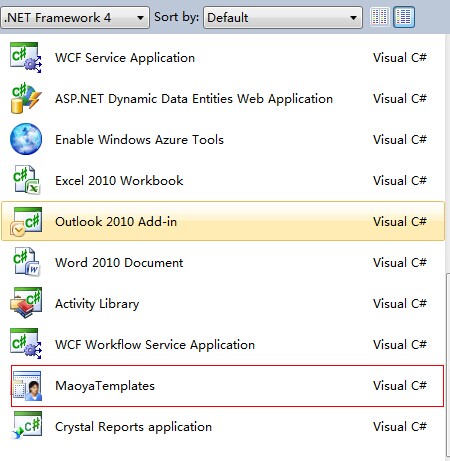Click the WCF Service Application template icon

point(26,58)
